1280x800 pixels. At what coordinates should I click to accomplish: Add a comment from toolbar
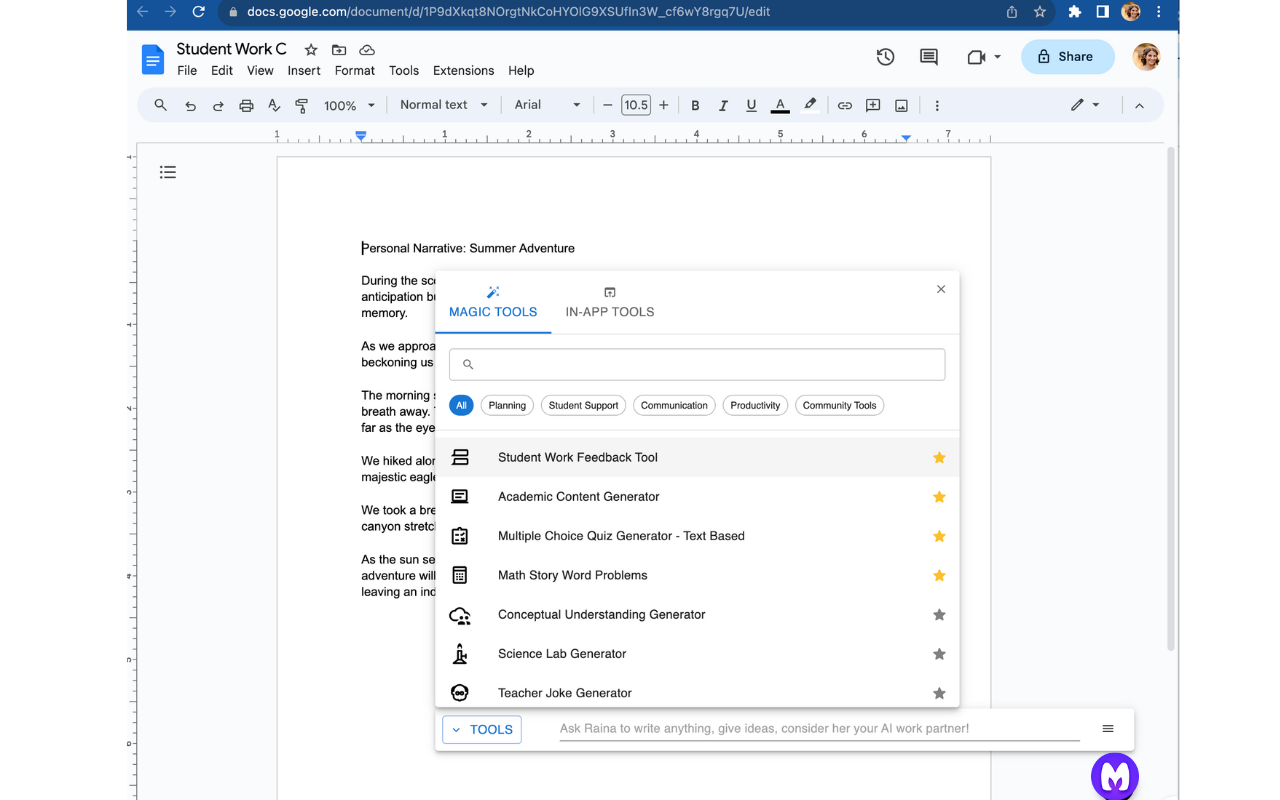[873, 105]
